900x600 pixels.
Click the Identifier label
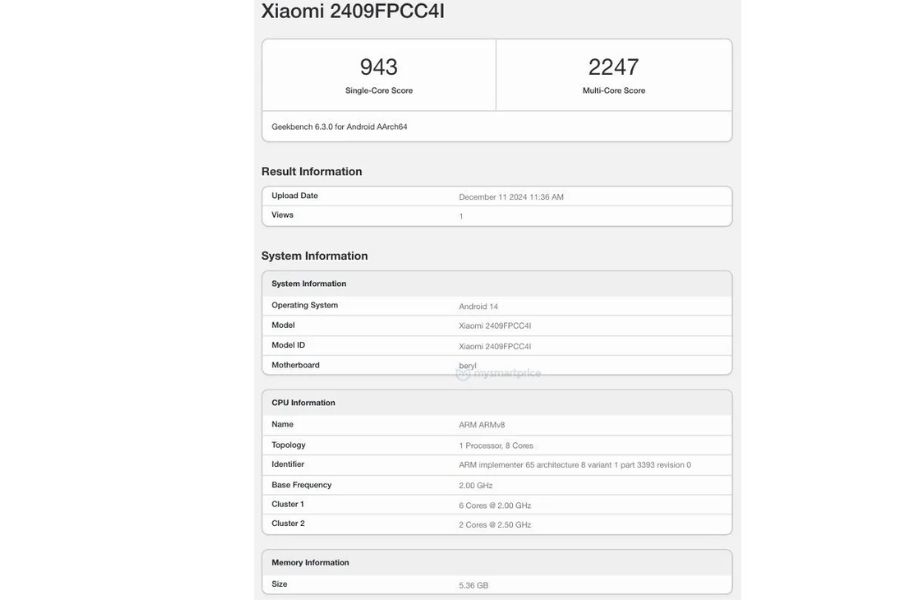click(288, 464)
